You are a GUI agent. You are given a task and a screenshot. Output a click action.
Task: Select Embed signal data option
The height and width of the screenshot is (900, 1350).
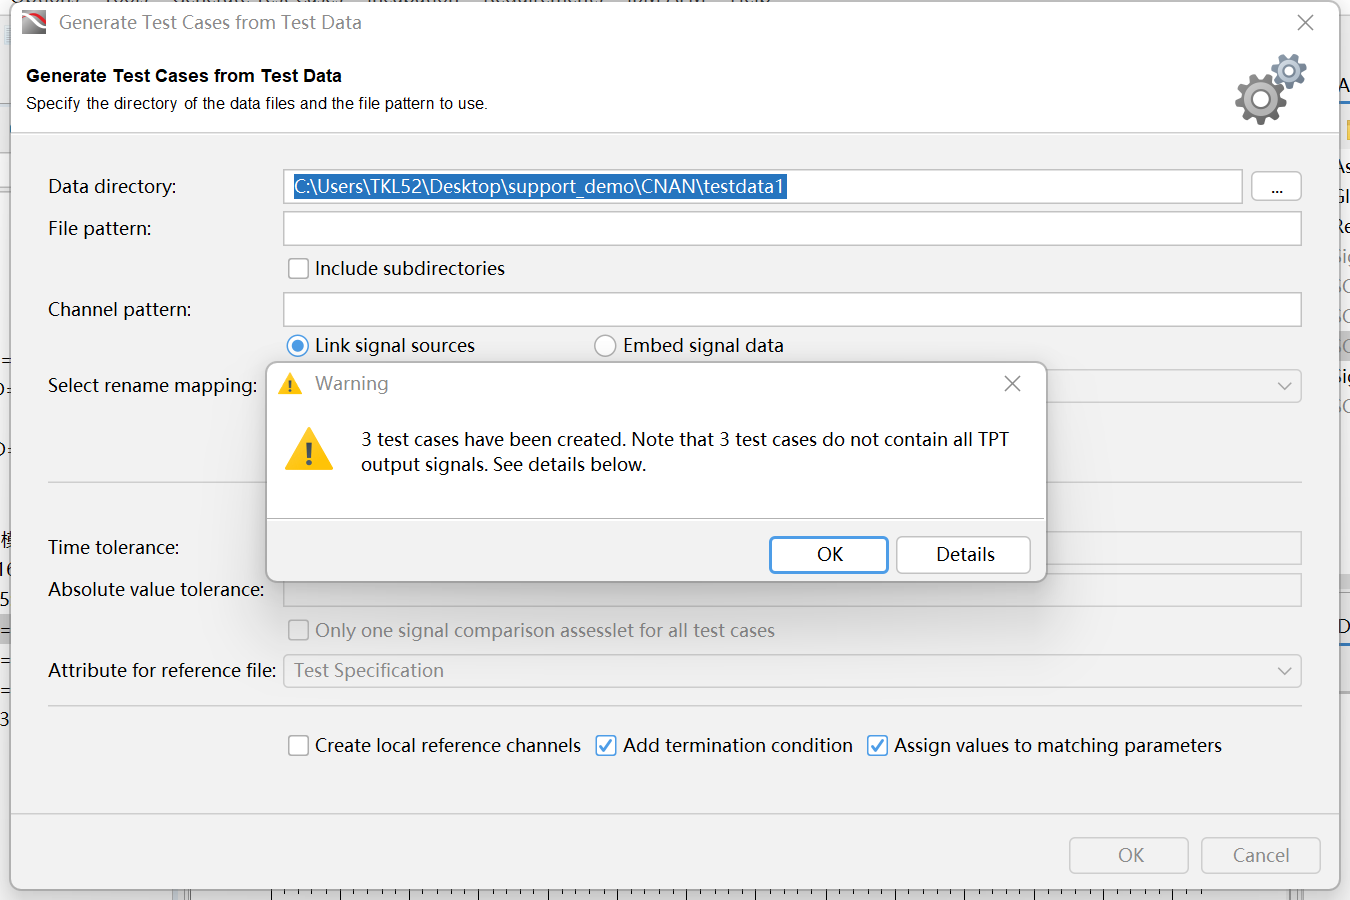pos(605,346)
